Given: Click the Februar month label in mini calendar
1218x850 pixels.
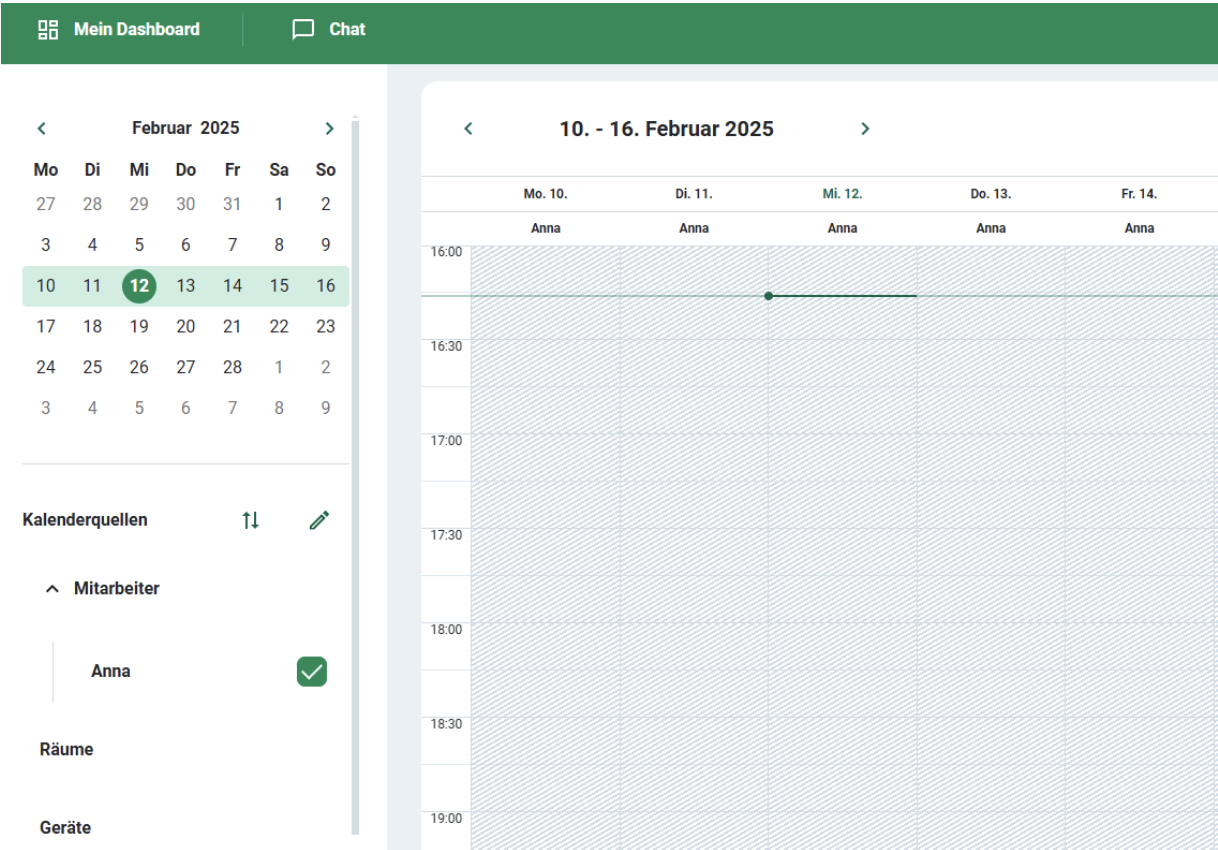Looking at the screenshot, I should (x=161, y=128).
